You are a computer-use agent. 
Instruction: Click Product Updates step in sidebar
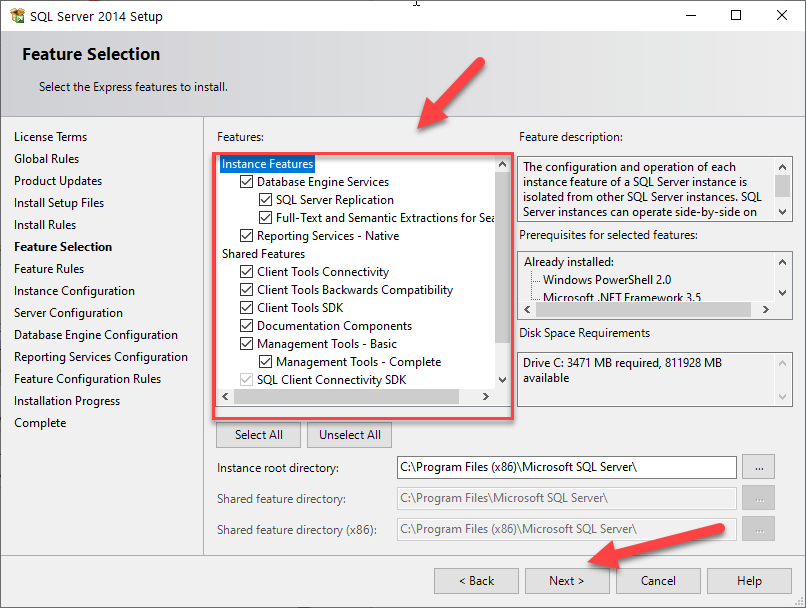[58, 181]
